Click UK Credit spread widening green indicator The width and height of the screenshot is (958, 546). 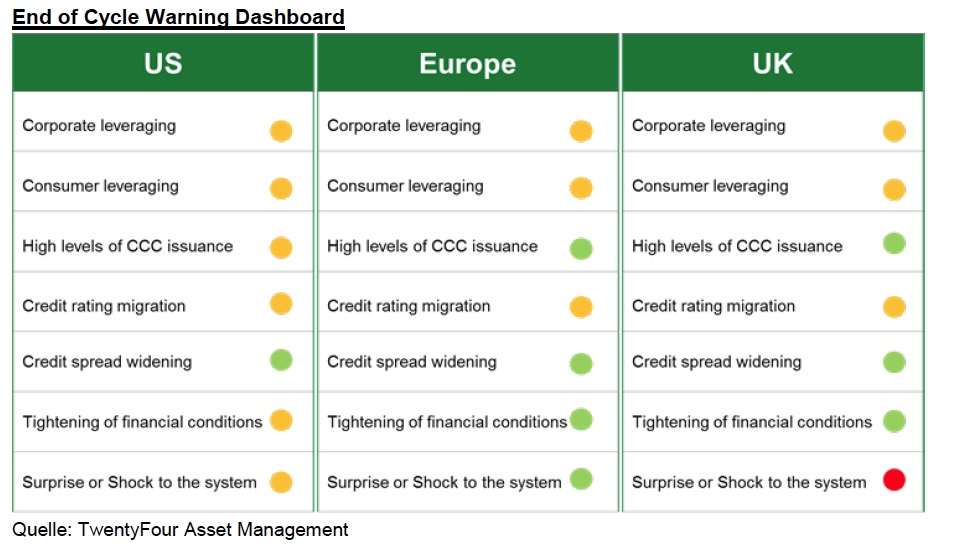click(894, 362)
